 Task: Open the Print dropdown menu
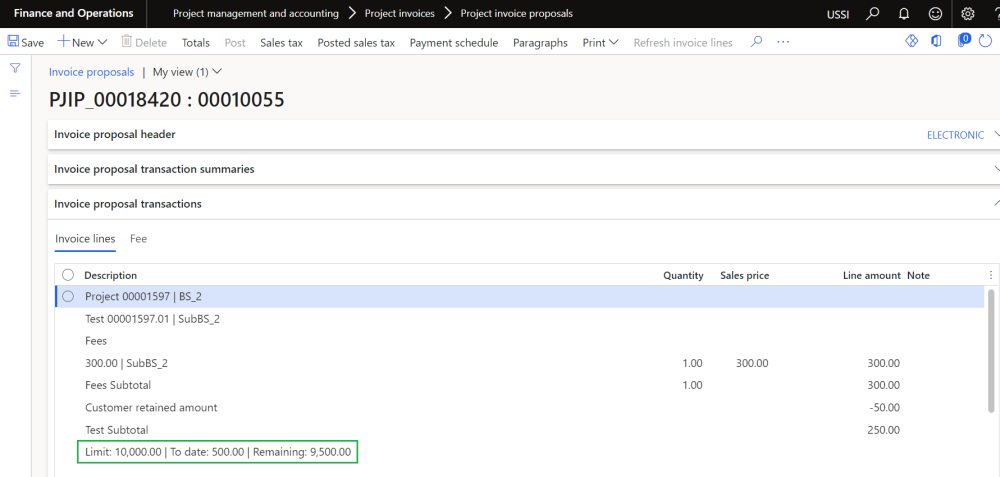600,43
